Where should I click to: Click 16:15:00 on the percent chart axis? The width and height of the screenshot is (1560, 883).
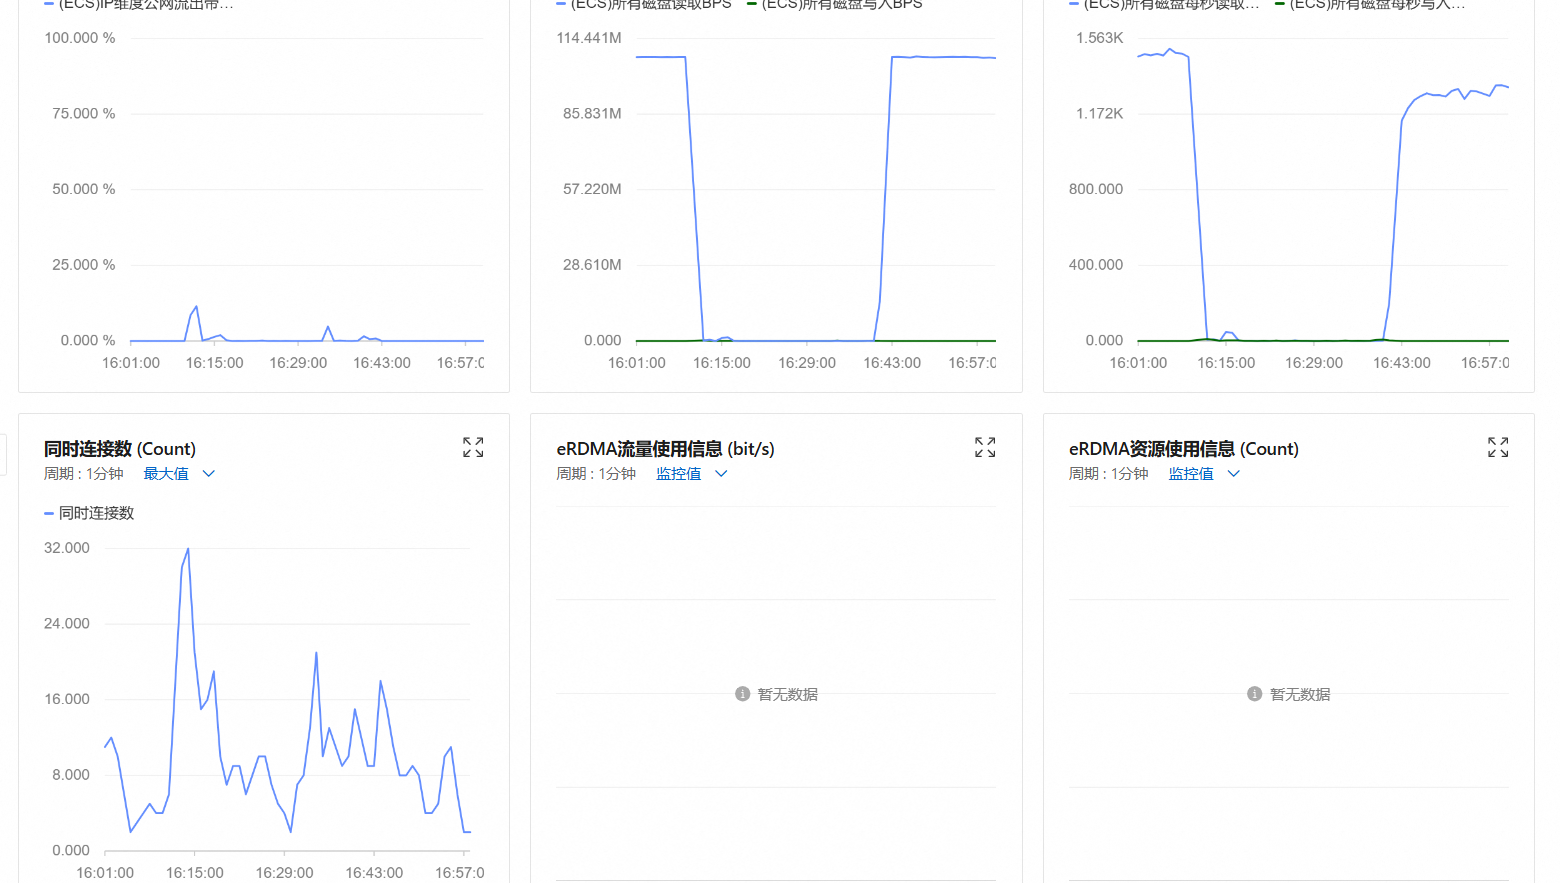click(x=214, y=363)
